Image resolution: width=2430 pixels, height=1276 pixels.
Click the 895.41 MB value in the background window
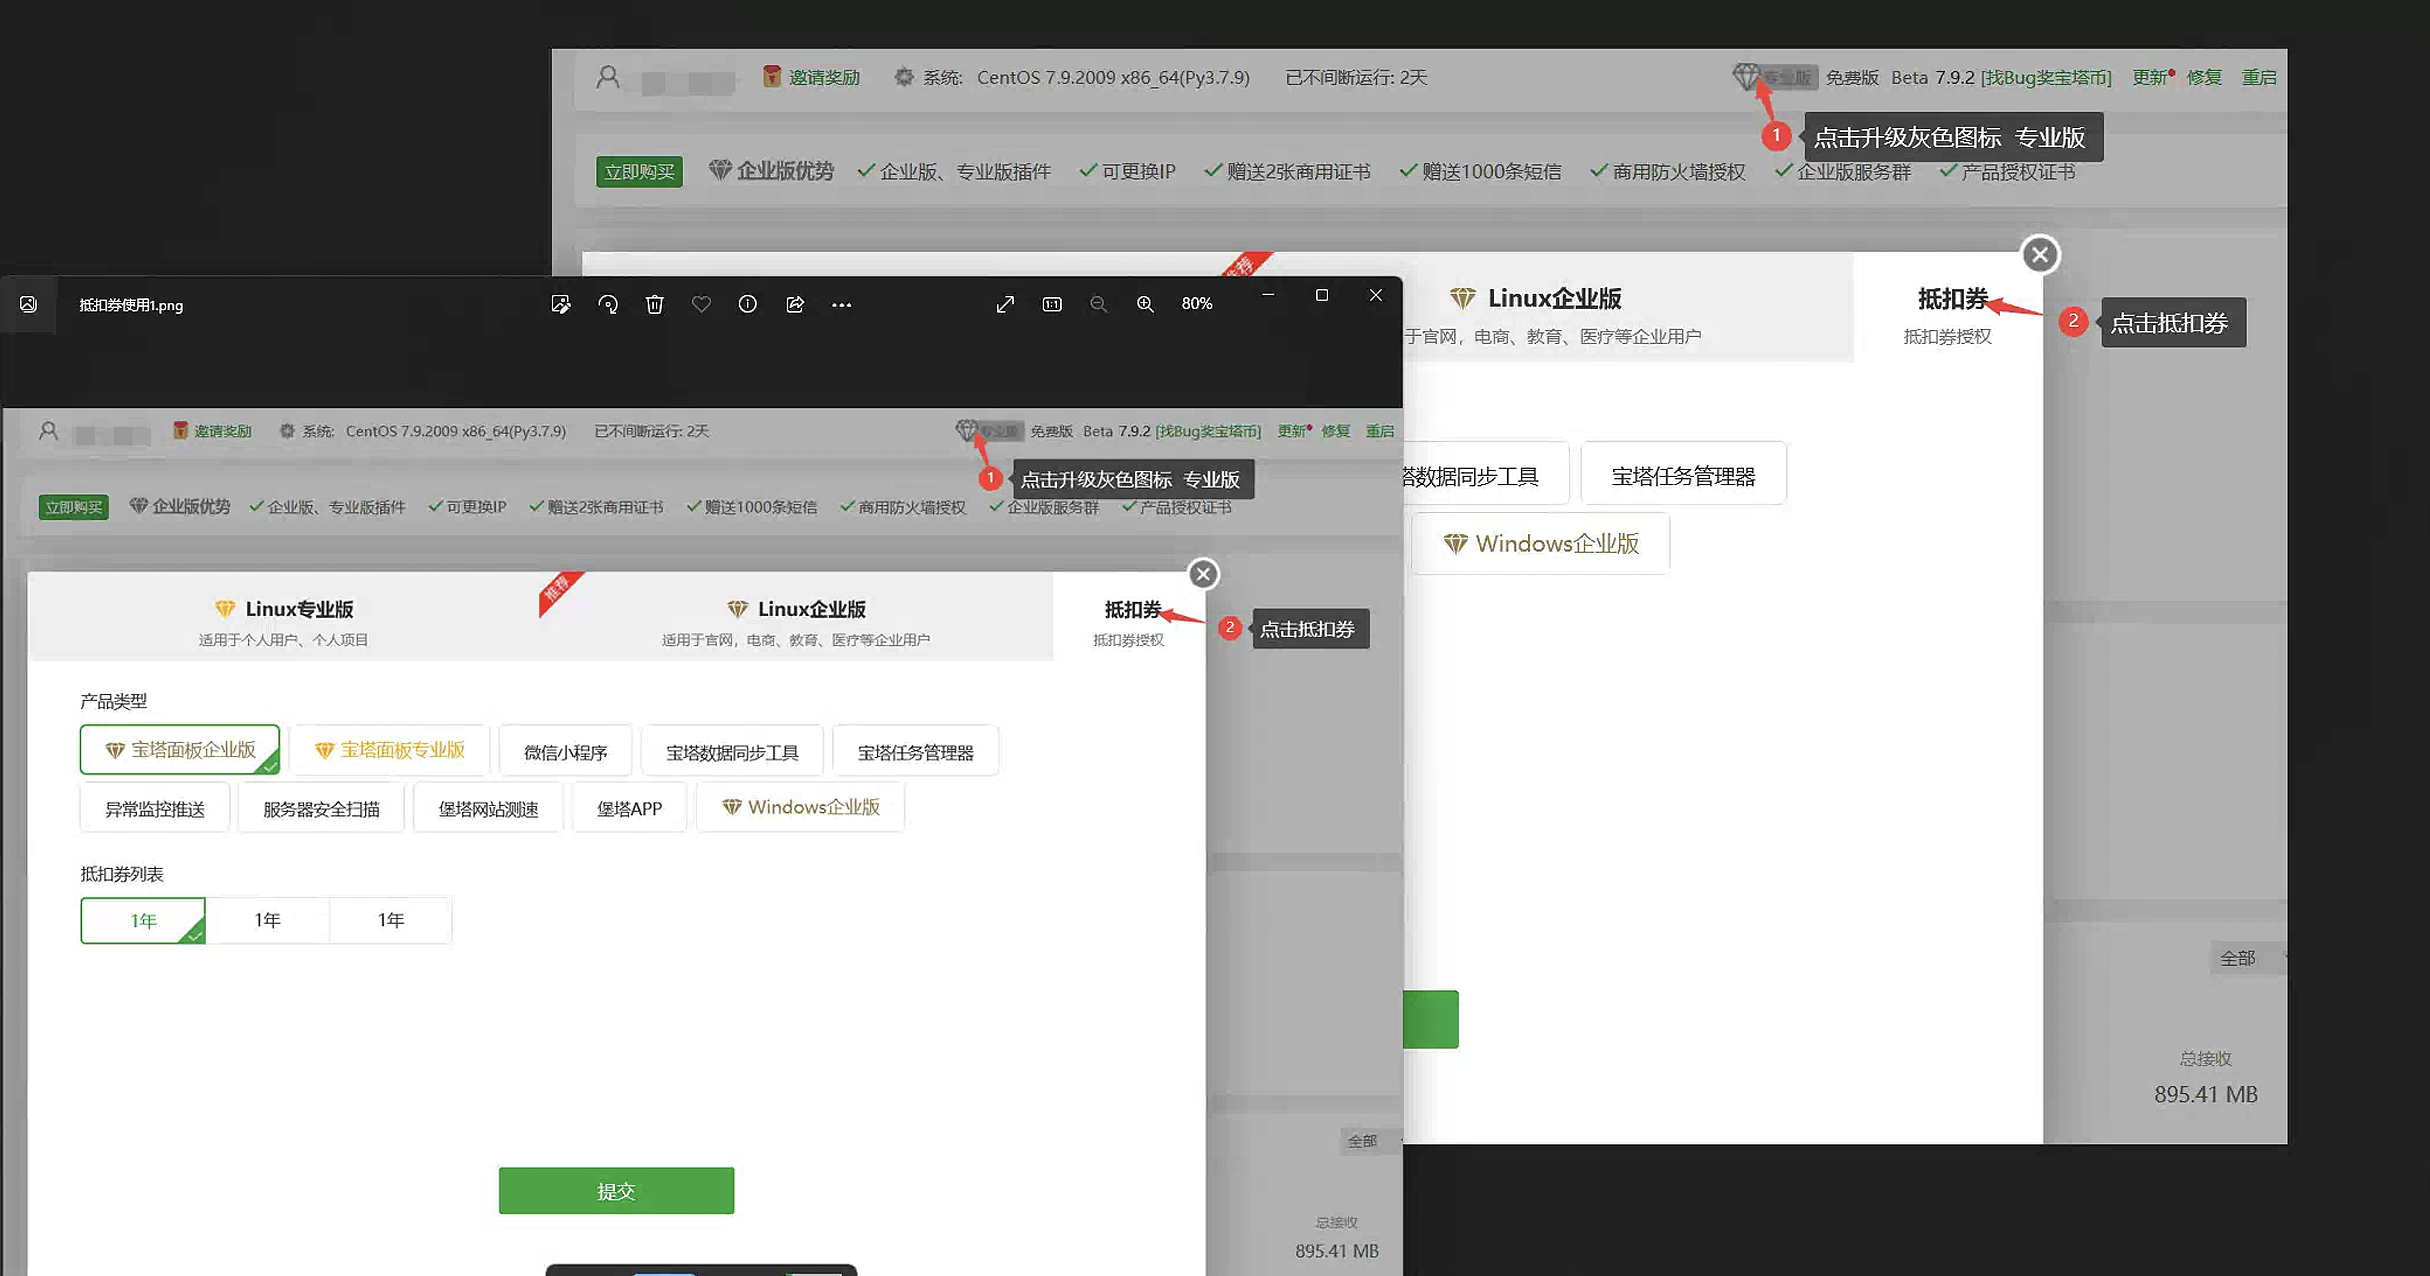pos(2205,1094)
